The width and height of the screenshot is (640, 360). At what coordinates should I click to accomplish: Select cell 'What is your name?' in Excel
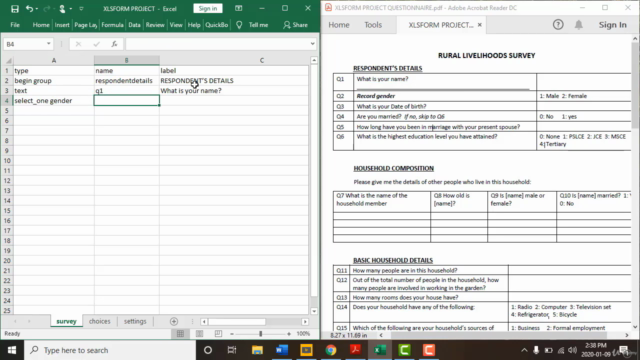tap(234, 91)
